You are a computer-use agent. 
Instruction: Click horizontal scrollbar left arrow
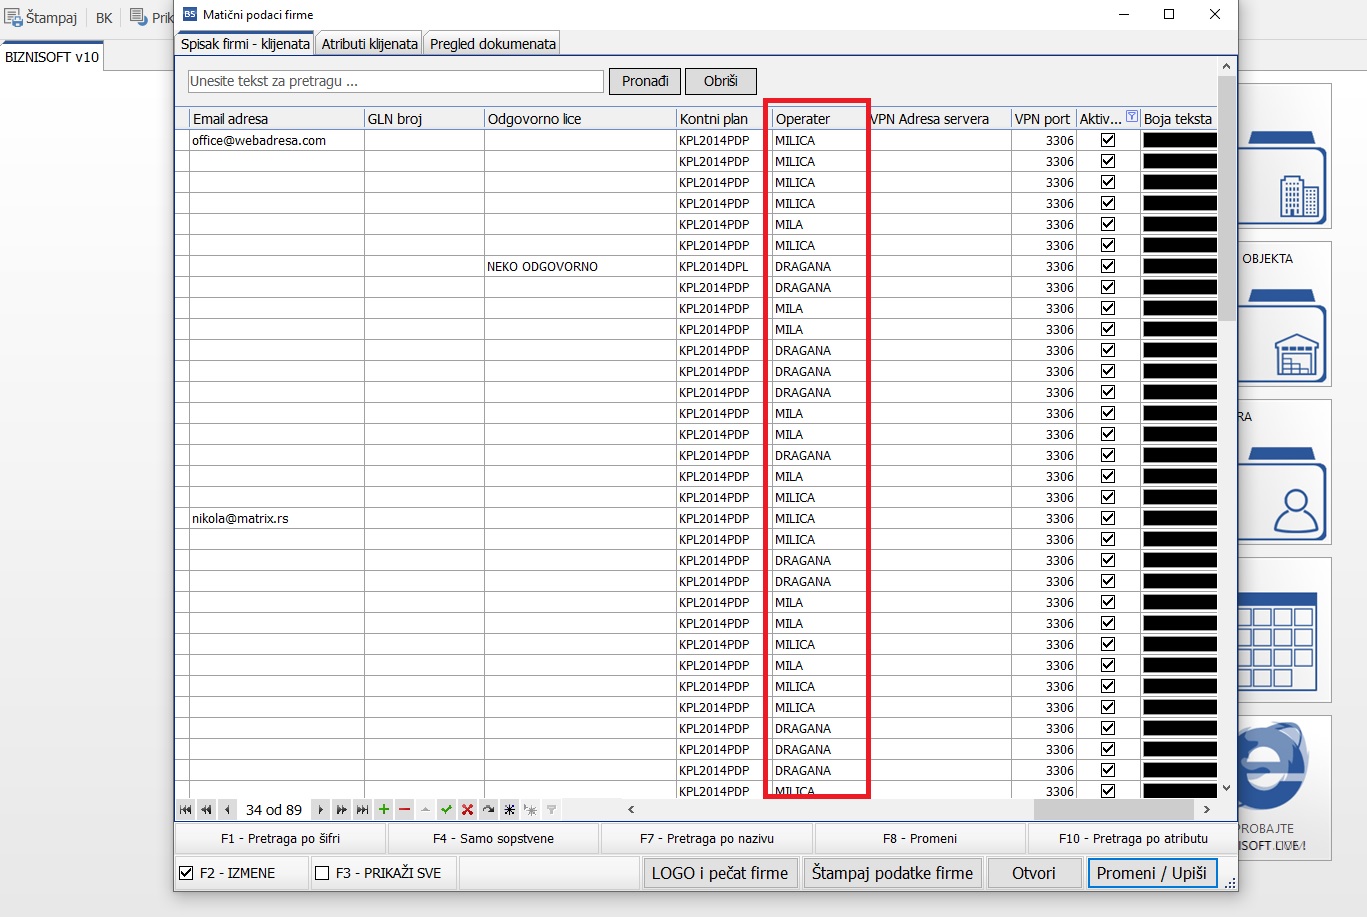tap(631, 810)
